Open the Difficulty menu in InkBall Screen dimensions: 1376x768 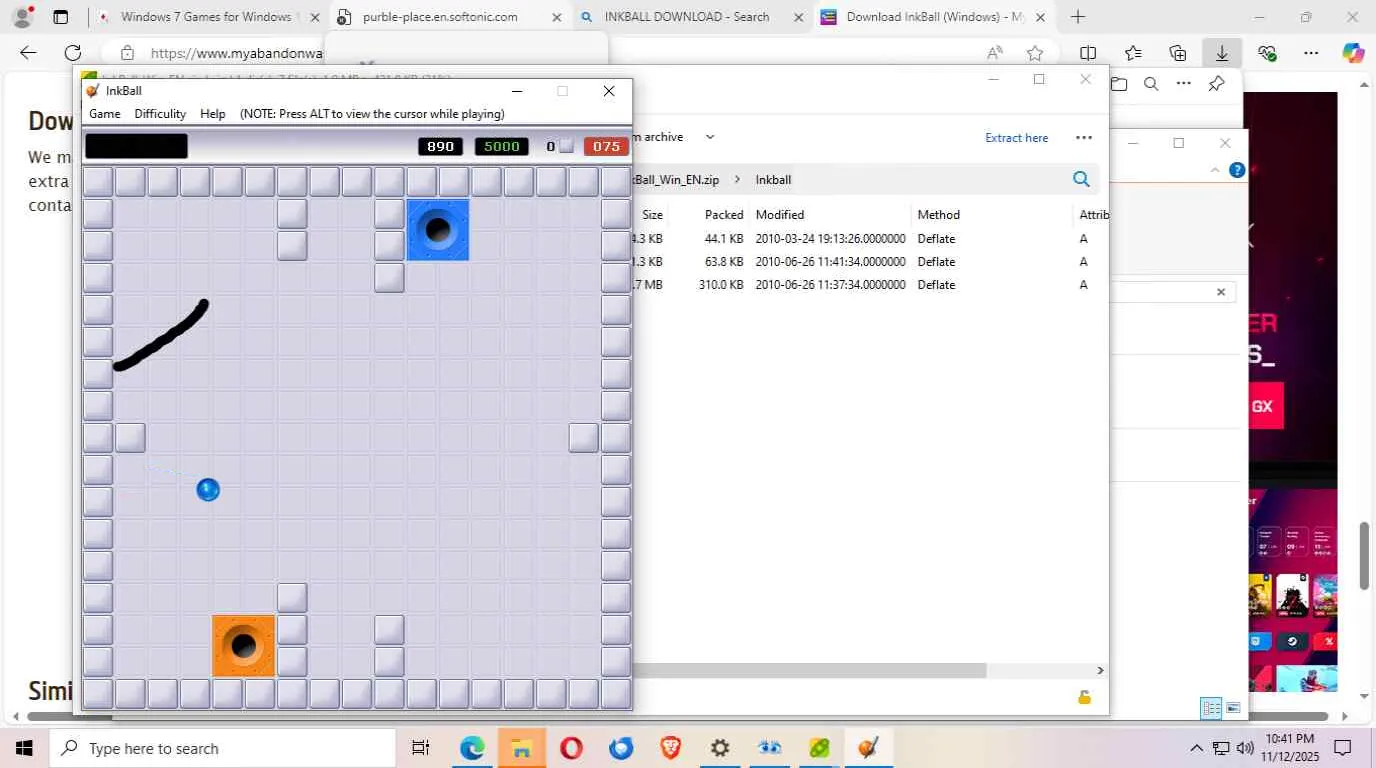[x=160, y=114]
